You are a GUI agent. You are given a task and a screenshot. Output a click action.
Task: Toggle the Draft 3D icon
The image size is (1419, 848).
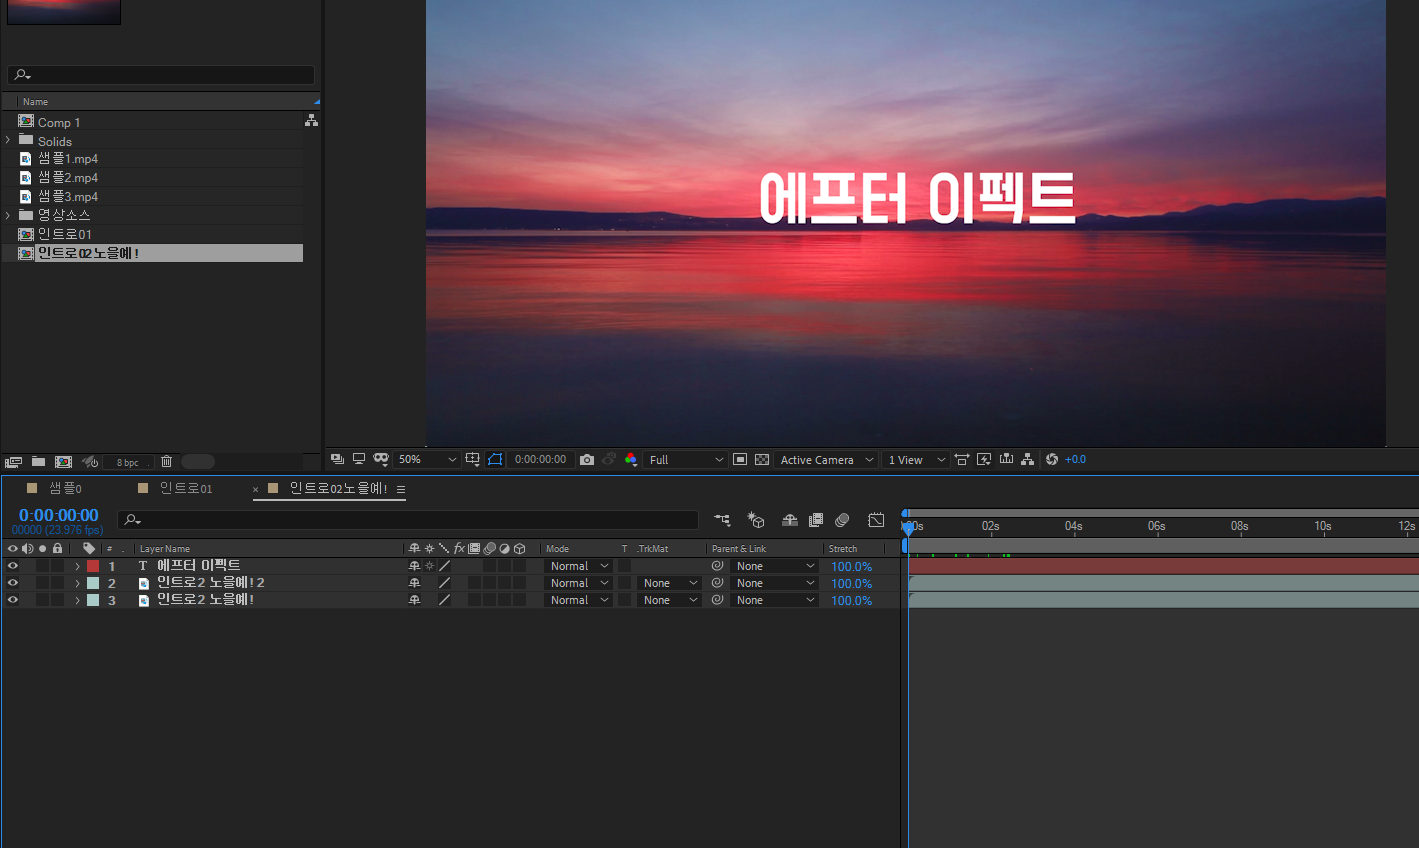(756, 520)
